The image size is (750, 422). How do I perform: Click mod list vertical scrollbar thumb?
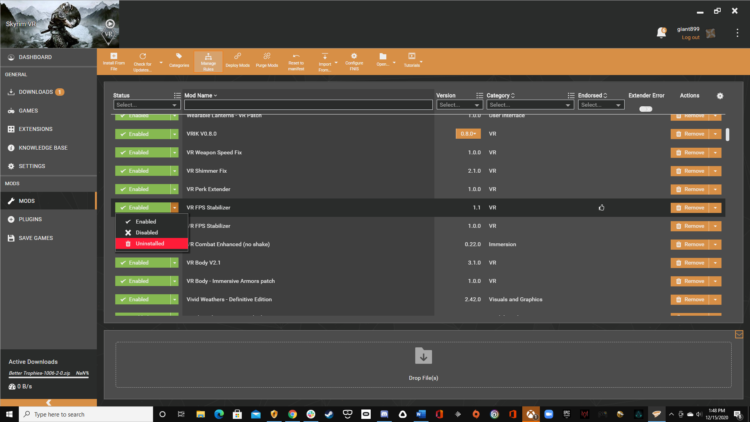click(x=728, y=134)
